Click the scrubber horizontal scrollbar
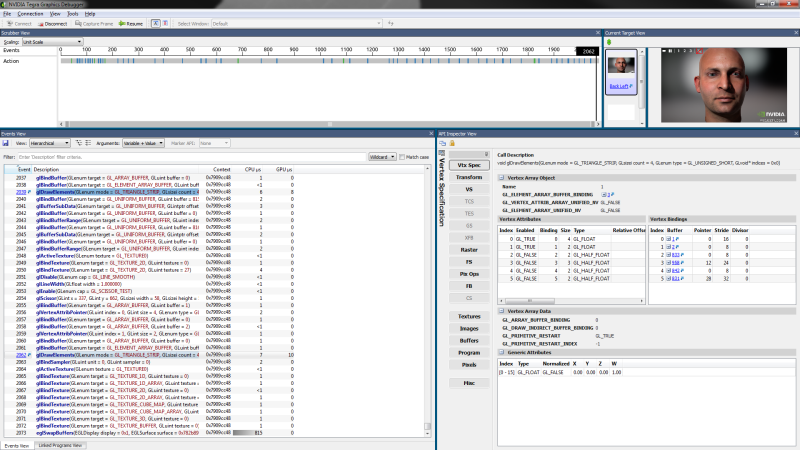800x450 pixels. (x=329, y=124)
